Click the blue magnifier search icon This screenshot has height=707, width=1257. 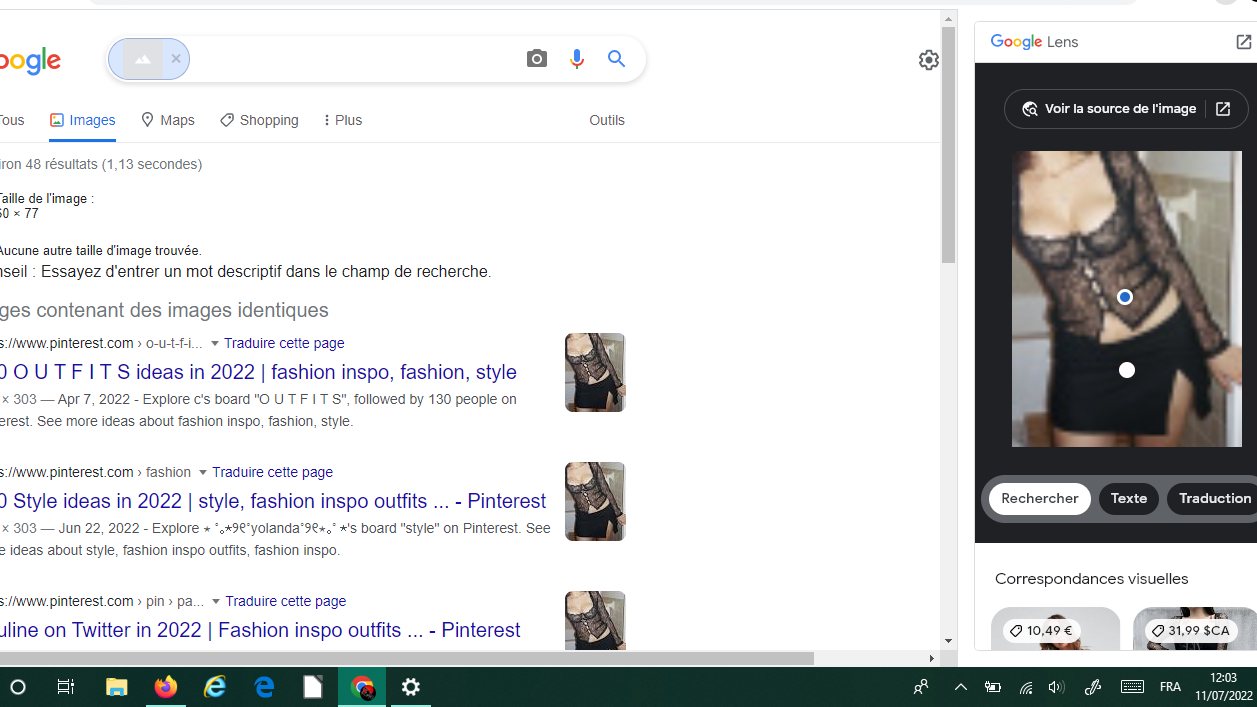pyautogui.click(x=616, y=59)
